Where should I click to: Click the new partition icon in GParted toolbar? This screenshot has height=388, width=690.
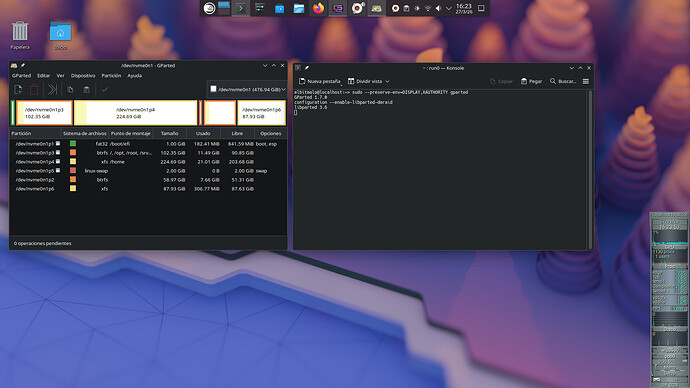click(x=18, y=90)
